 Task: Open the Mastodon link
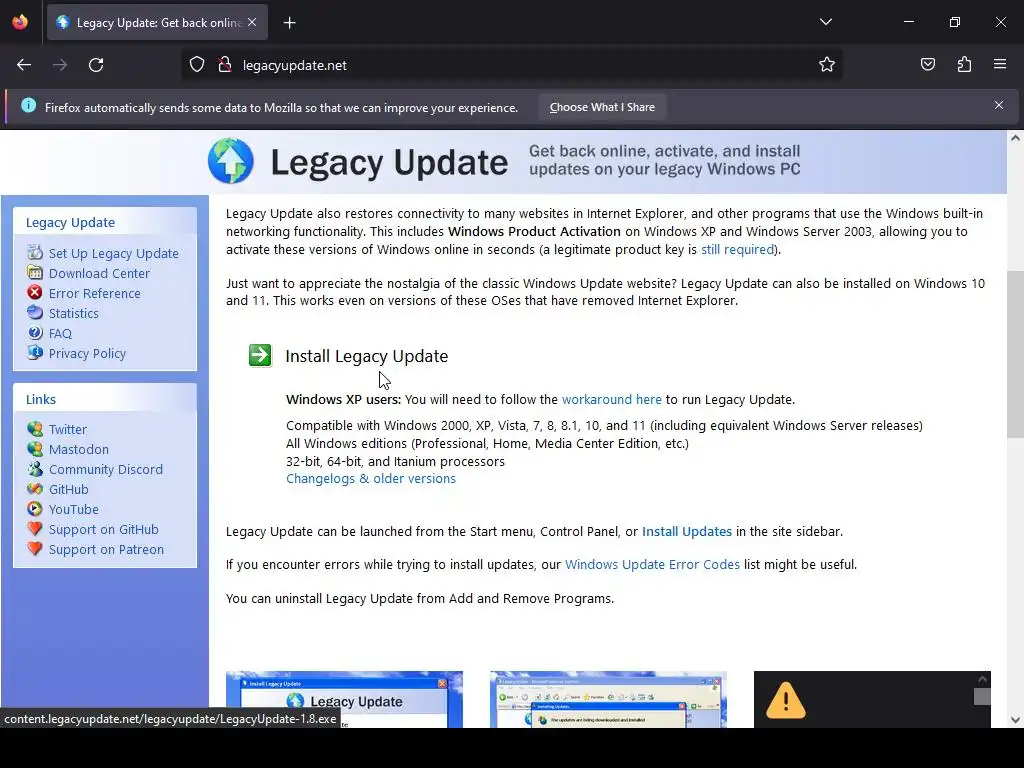(x=79, y=450)
